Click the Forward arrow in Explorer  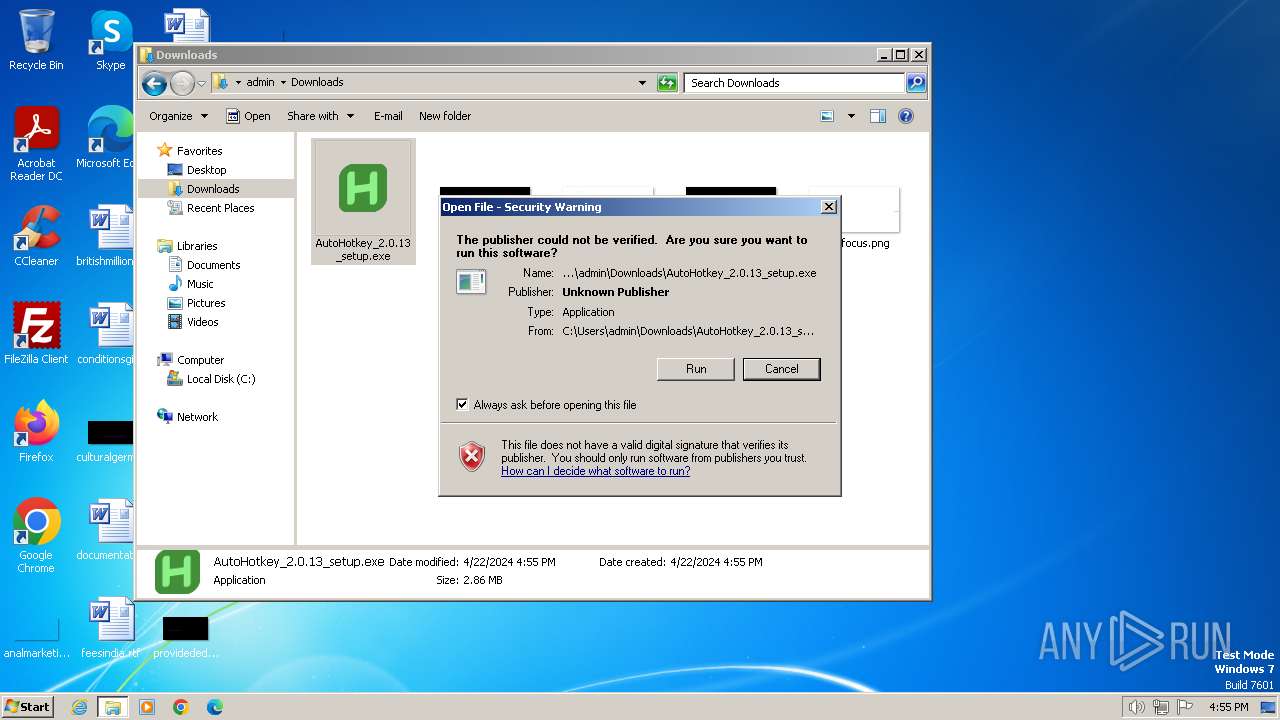tap(182, 83)
